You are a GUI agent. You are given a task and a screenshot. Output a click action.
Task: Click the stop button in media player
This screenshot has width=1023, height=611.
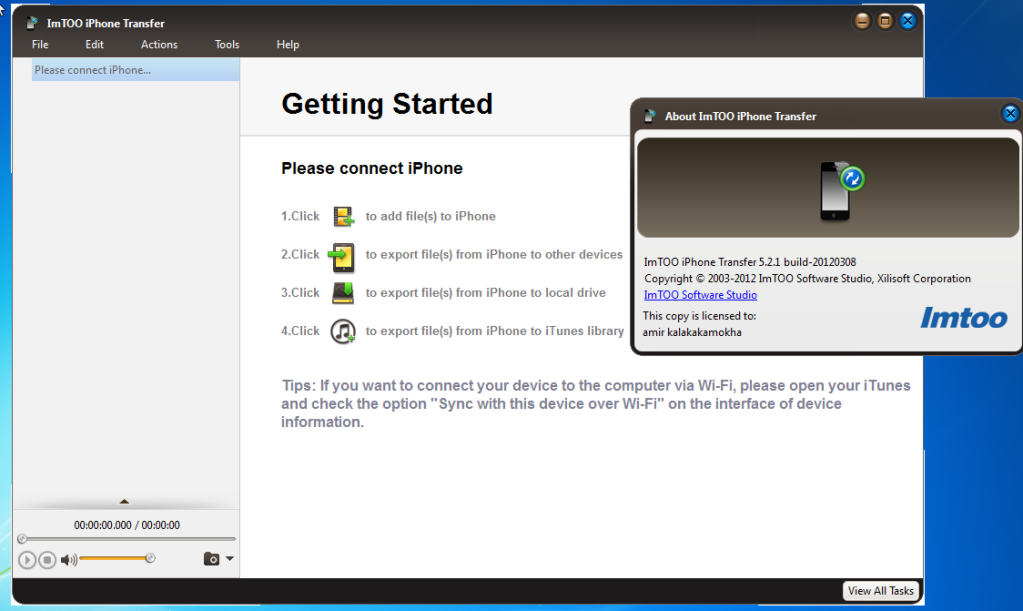click(47, 559)
